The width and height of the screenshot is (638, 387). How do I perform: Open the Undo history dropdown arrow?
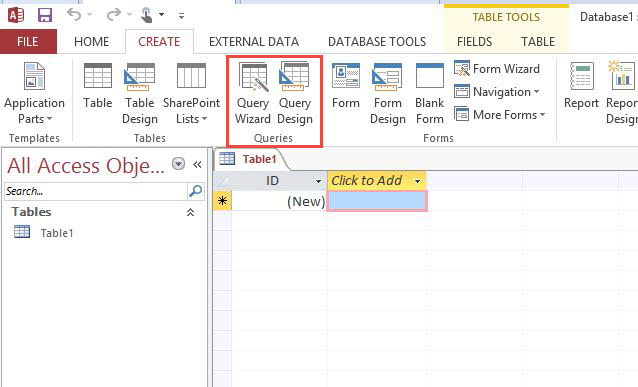pyautogui.click(x=90, y=15)
